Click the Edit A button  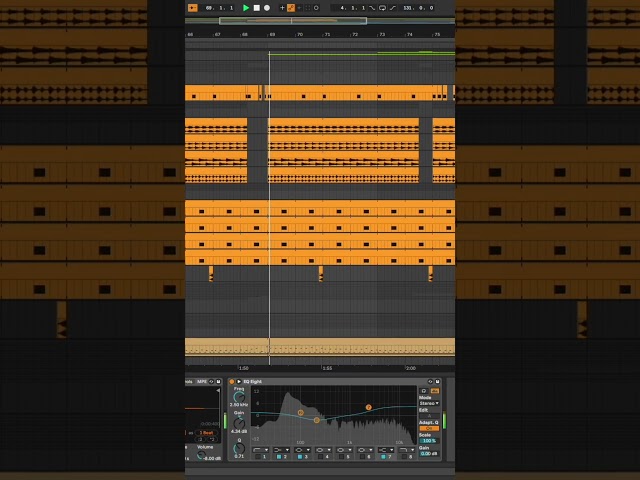[x=429, y=416]
